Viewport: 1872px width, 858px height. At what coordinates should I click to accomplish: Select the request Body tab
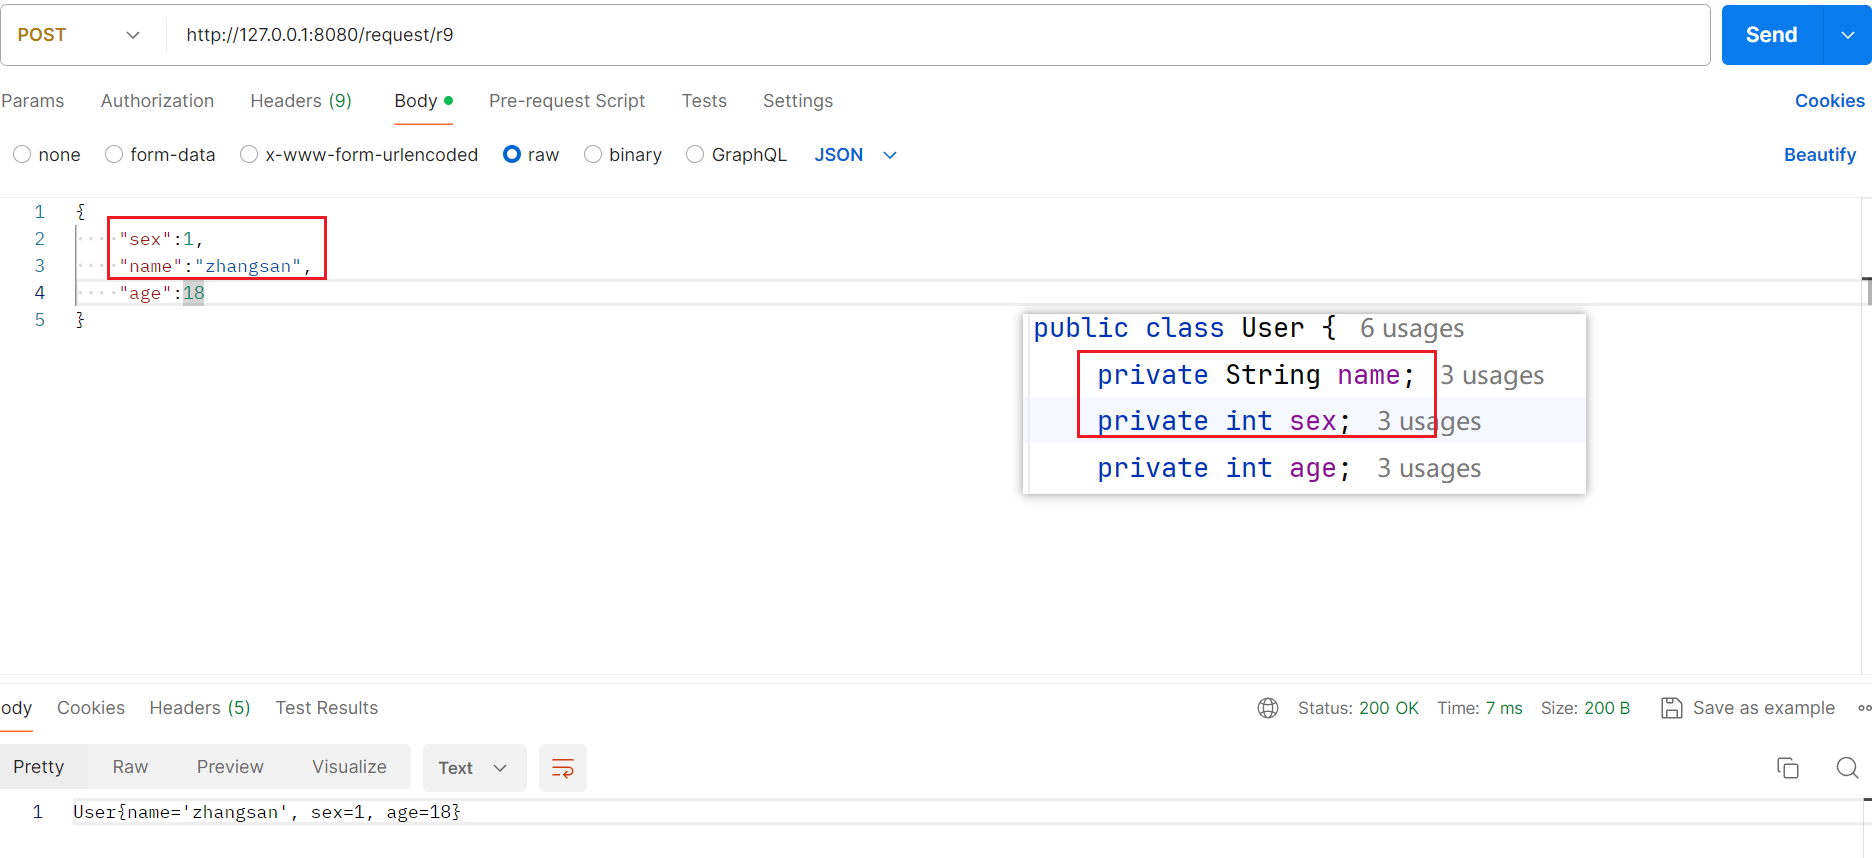pos(423,101)
